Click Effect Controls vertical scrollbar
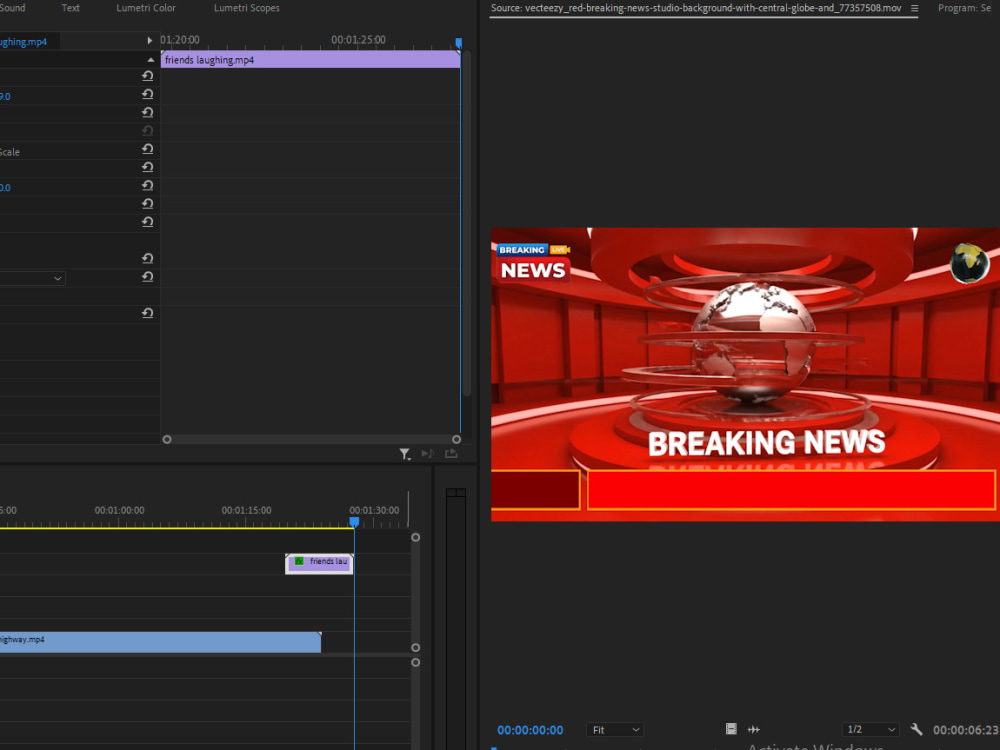The width and height of the screenshot is (1000, 750). [467, 223]
